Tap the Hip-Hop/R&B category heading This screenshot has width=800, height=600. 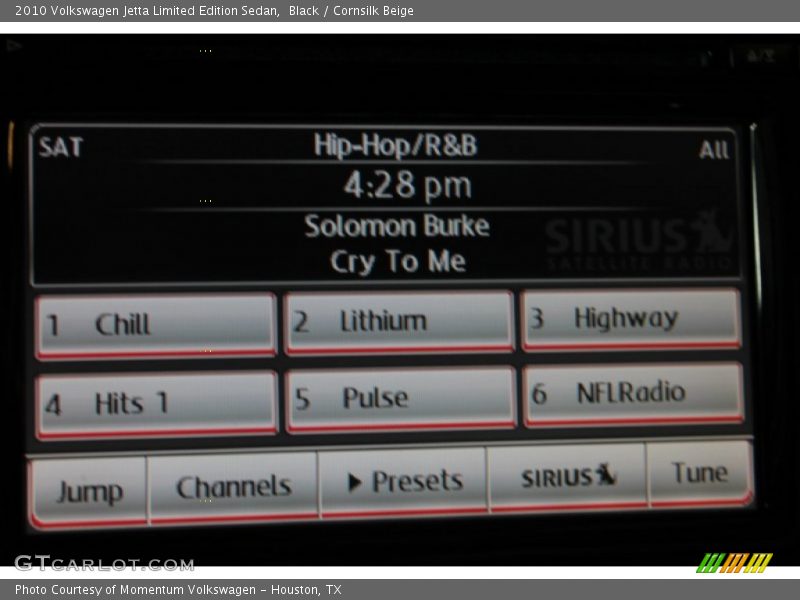click(396, 146)
